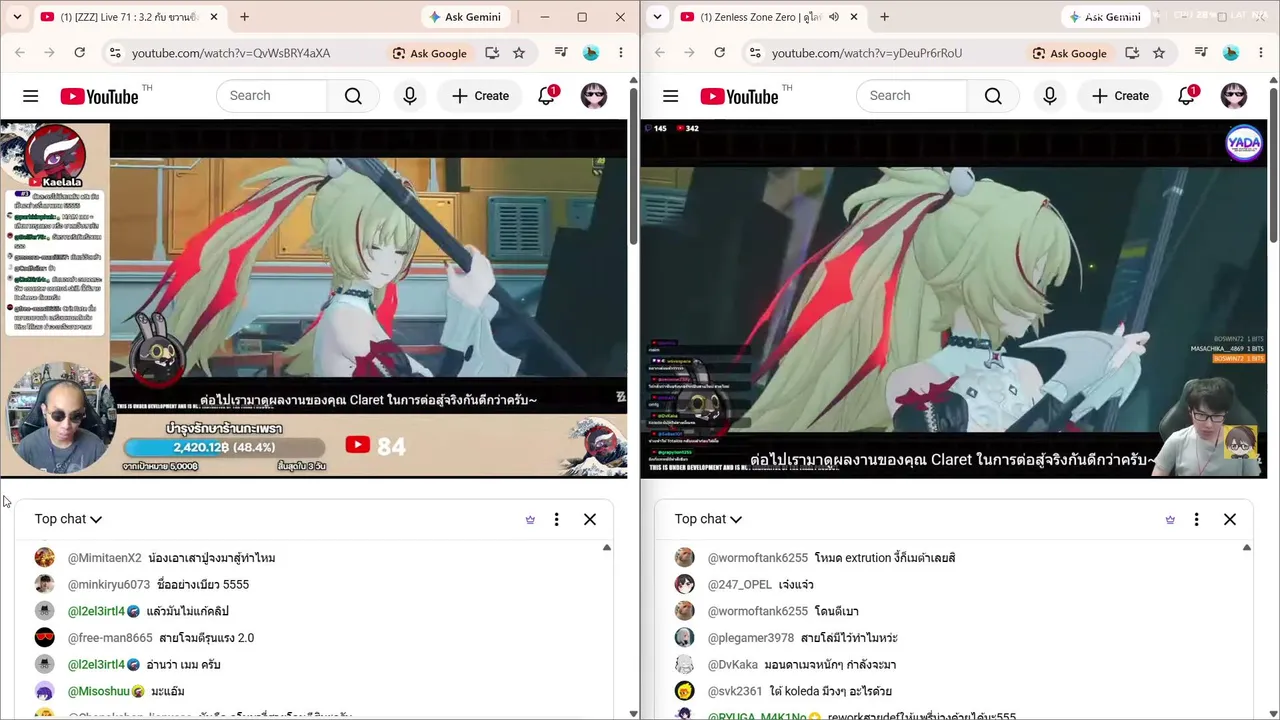This screenshot has width=1280, height=720.
Task: Close the live chat panel in left window
Action: click(x=590, y=519)
